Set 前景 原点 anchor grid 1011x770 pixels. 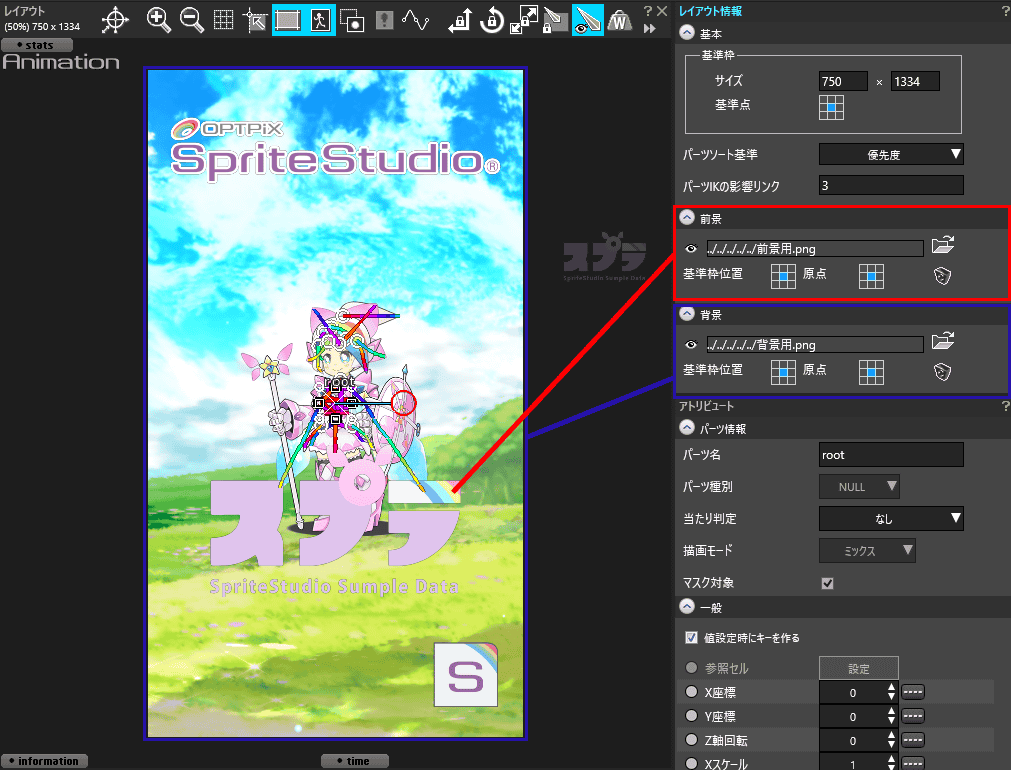tap(871, 276)
